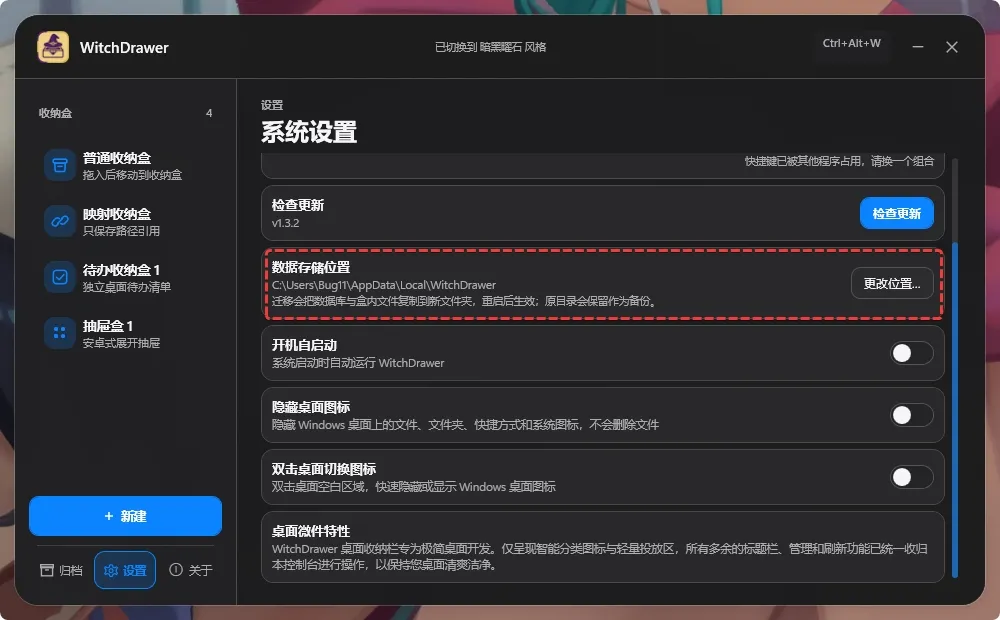The image size is (1000, 620).
Task: Open the 抽屉盒 1 list entry title
Action: click(x=108, y=326)
